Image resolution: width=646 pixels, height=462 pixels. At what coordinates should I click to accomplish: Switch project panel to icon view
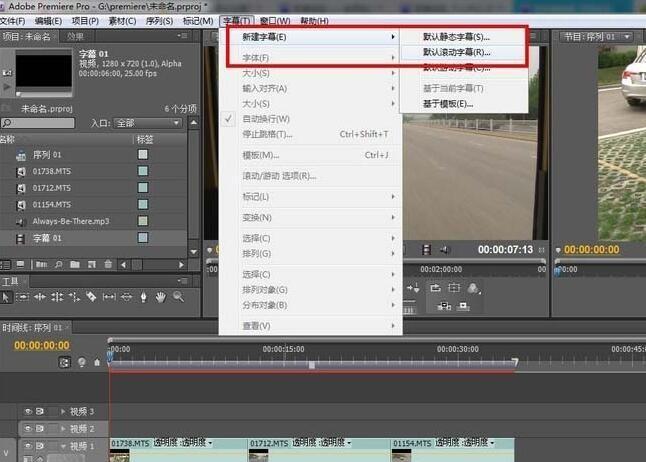coord(20,265)
